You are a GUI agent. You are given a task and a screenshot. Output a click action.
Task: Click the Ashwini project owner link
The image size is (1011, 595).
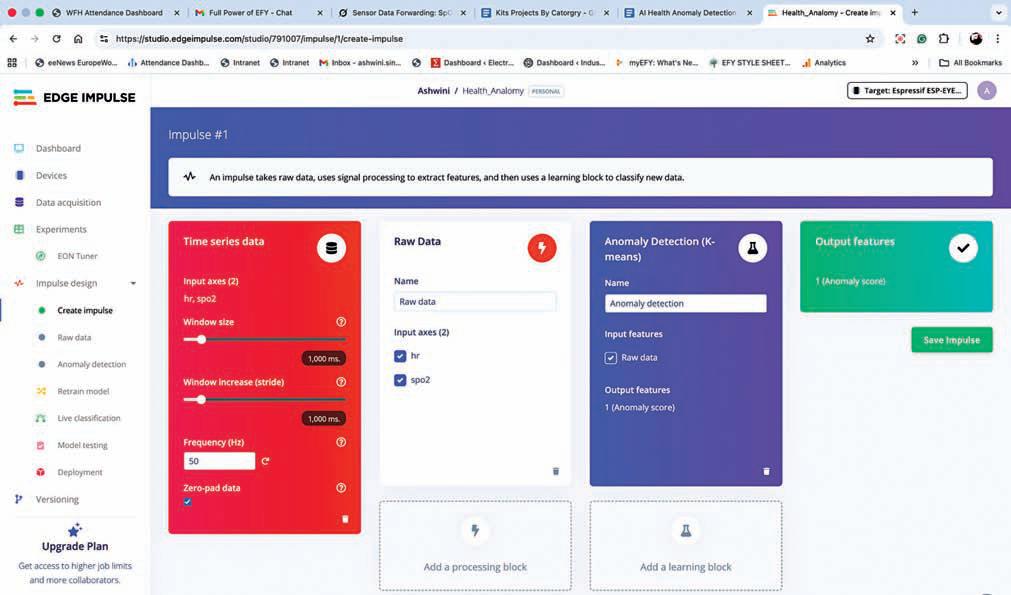(x=433, y=91)
